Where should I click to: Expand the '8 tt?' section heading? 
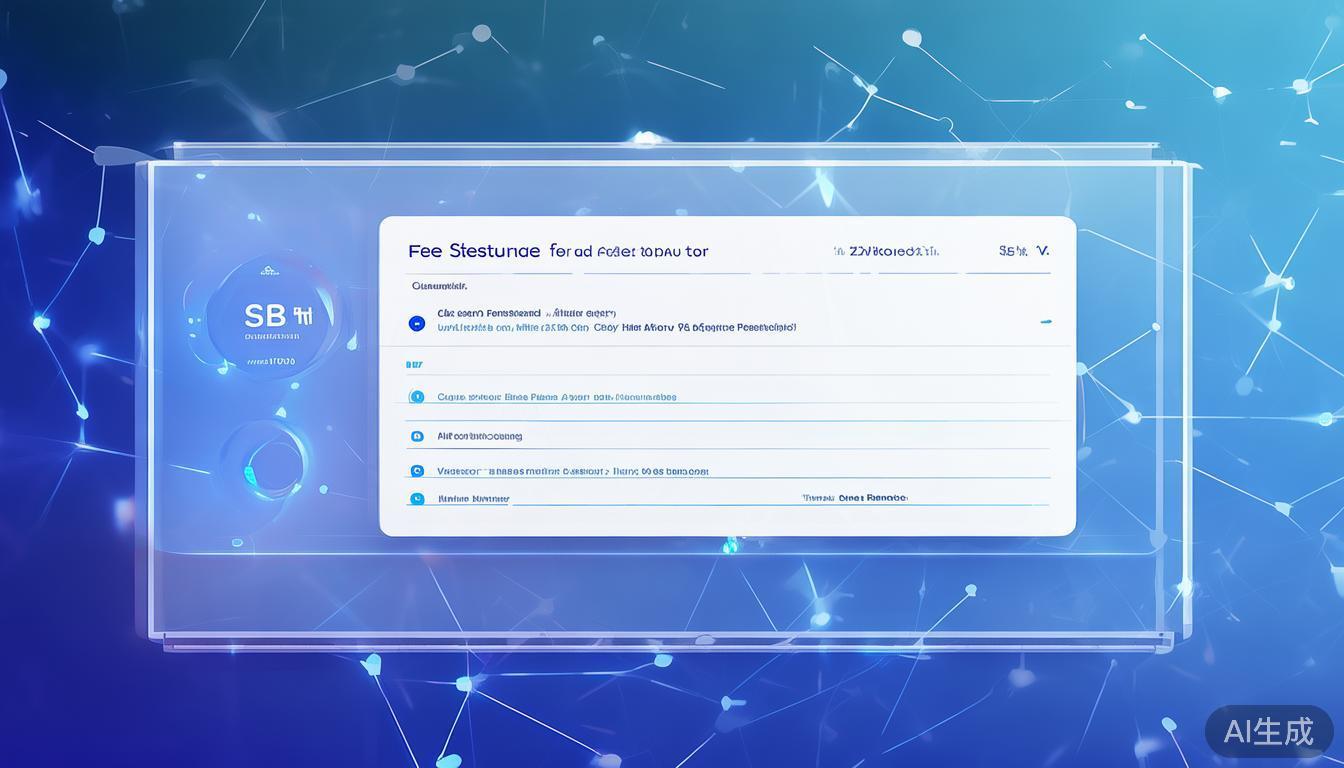pos(414,364)
